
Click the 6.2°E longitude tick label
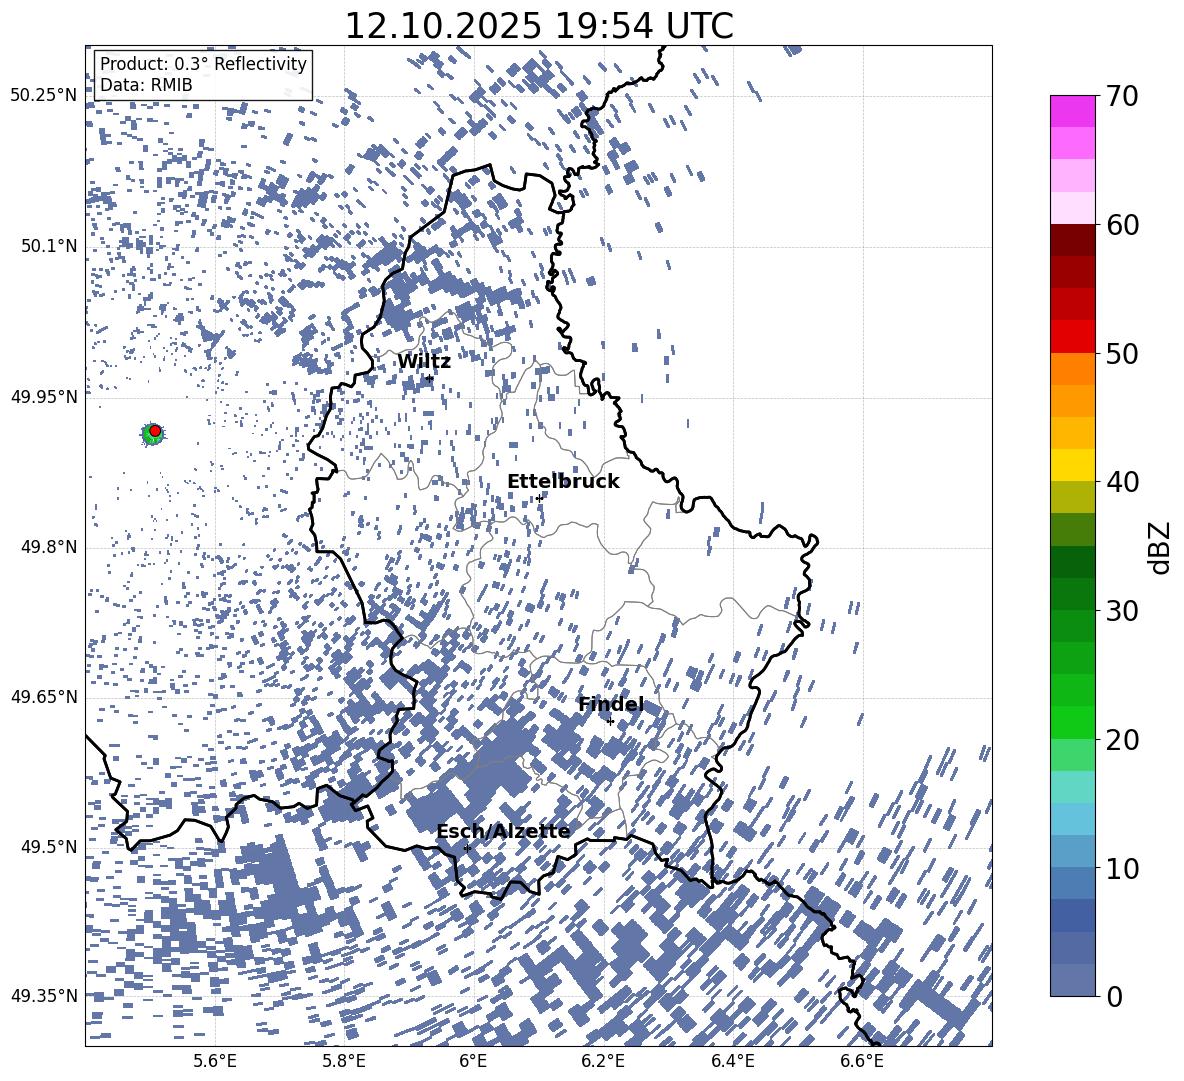(603, 1061)
